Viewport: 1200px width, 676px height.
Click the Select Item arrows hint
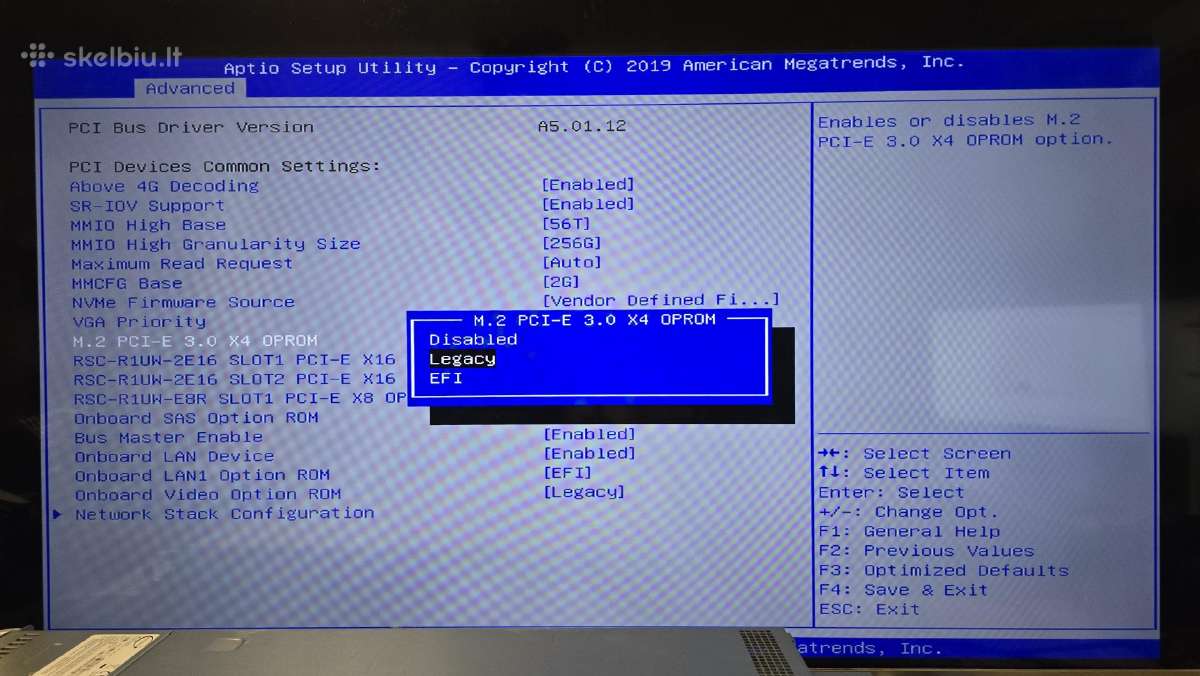903,473
